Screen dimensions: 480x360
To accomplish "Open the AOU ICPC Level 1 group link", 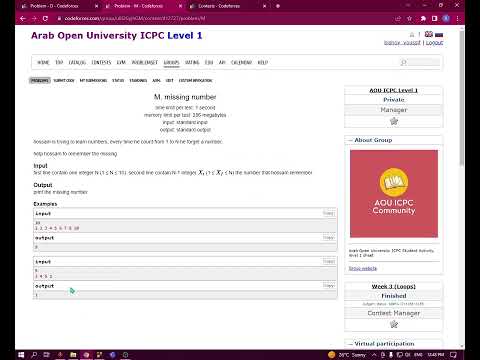I will pyautogui.click(x=394, y=90).
